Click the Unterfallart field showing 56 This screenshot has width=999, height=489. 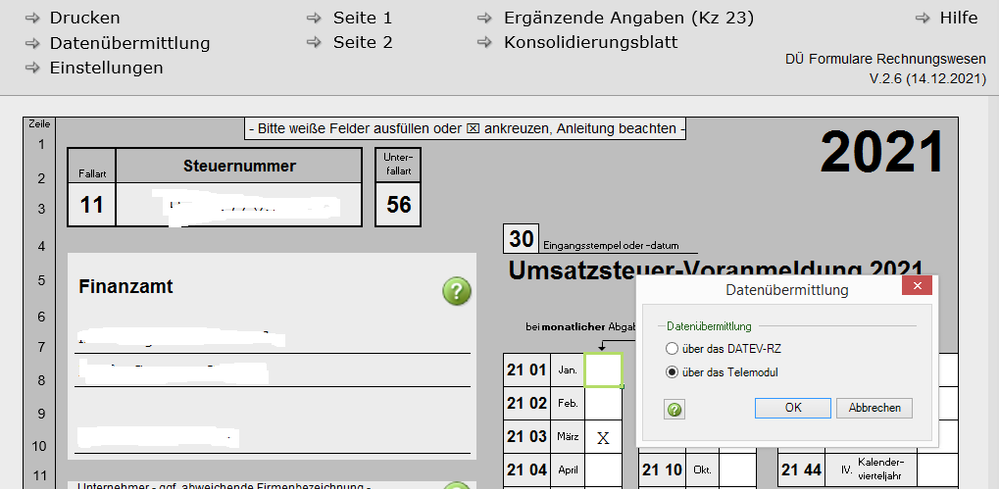tap(398, 206)
